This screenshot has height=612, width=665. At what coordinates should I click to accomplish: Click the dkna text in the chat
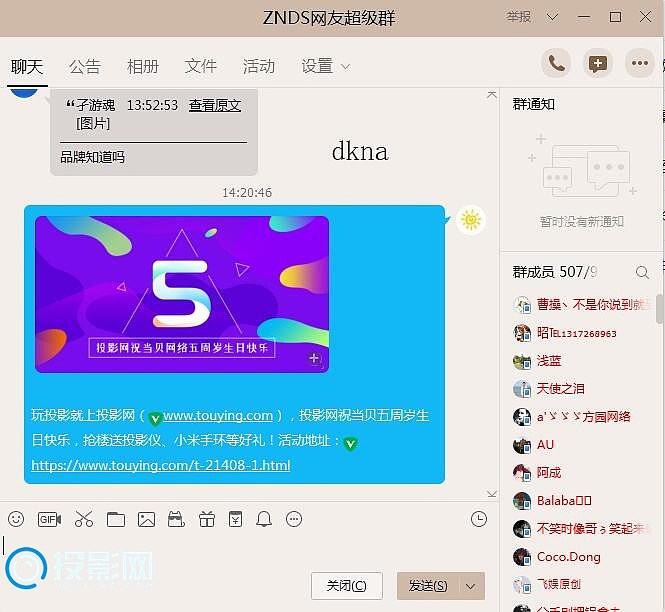coord(360,151)
